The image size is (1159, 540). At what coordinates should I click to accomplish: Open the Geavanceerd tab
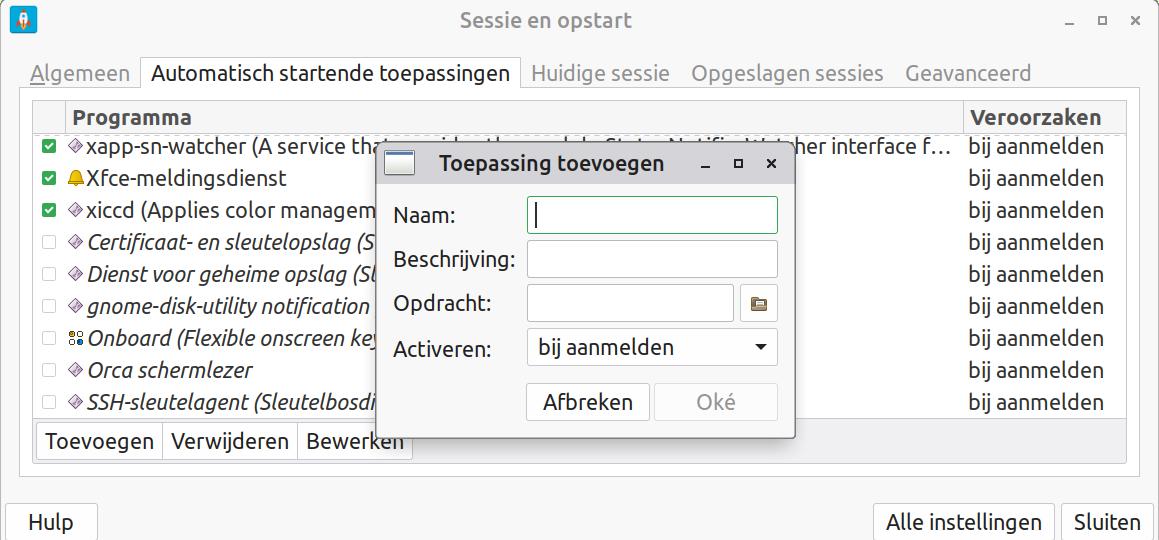coord(968,74)
